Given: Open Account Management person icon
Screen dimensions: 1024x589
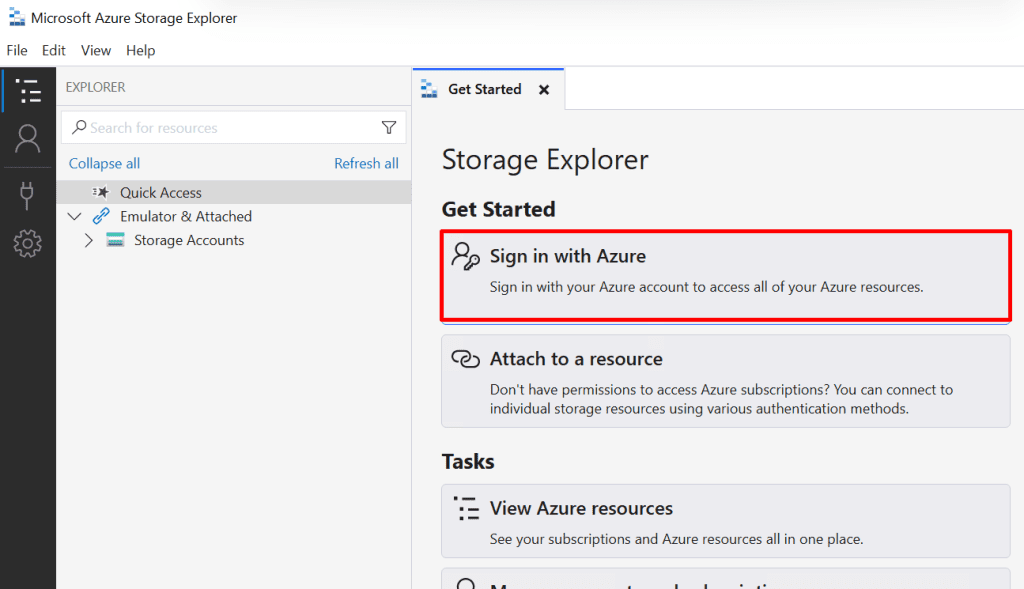Looking at the screenshot, I should tap(28, 139).
